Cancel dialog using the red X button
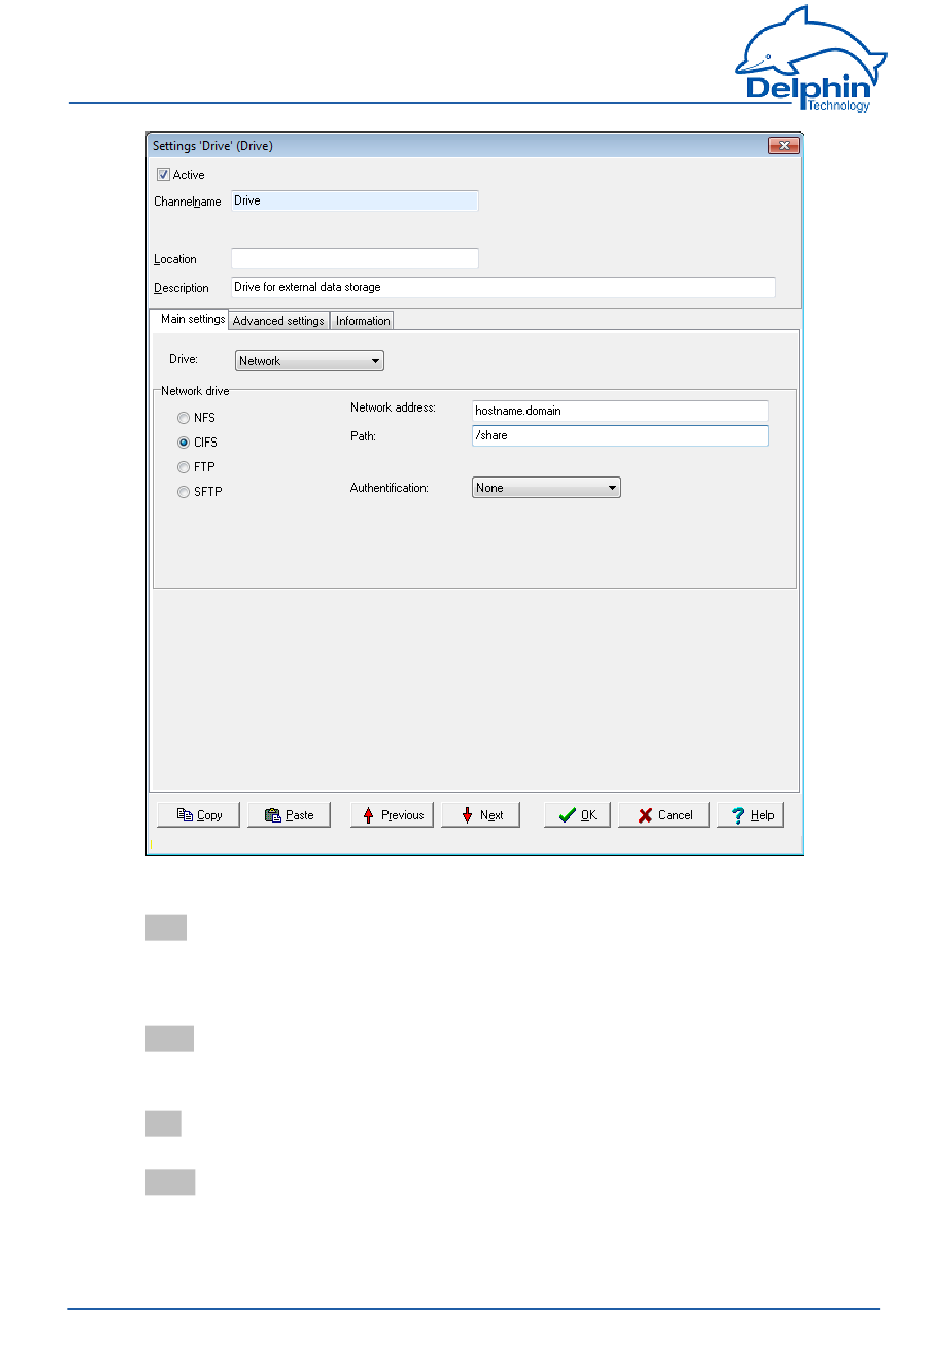 [664, 815]
